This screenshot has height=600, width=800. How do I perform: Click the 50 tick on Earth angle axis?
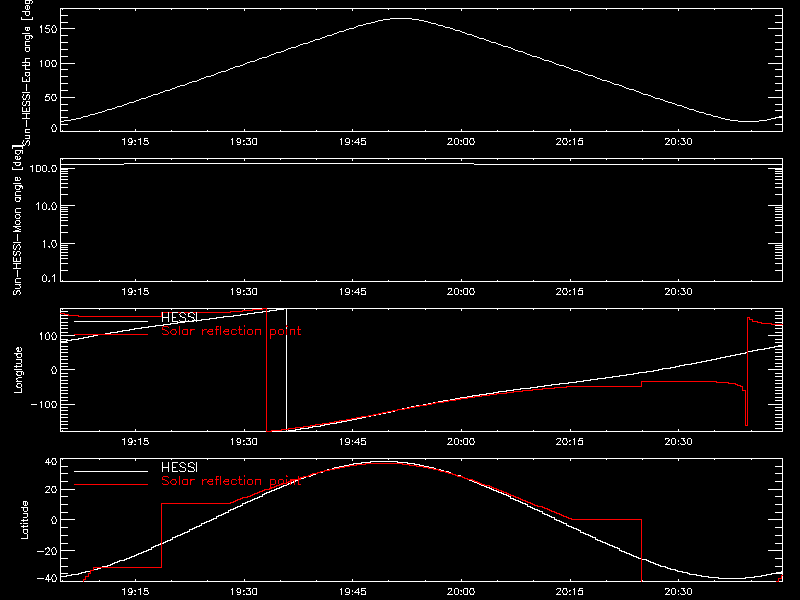click(51, 97)
